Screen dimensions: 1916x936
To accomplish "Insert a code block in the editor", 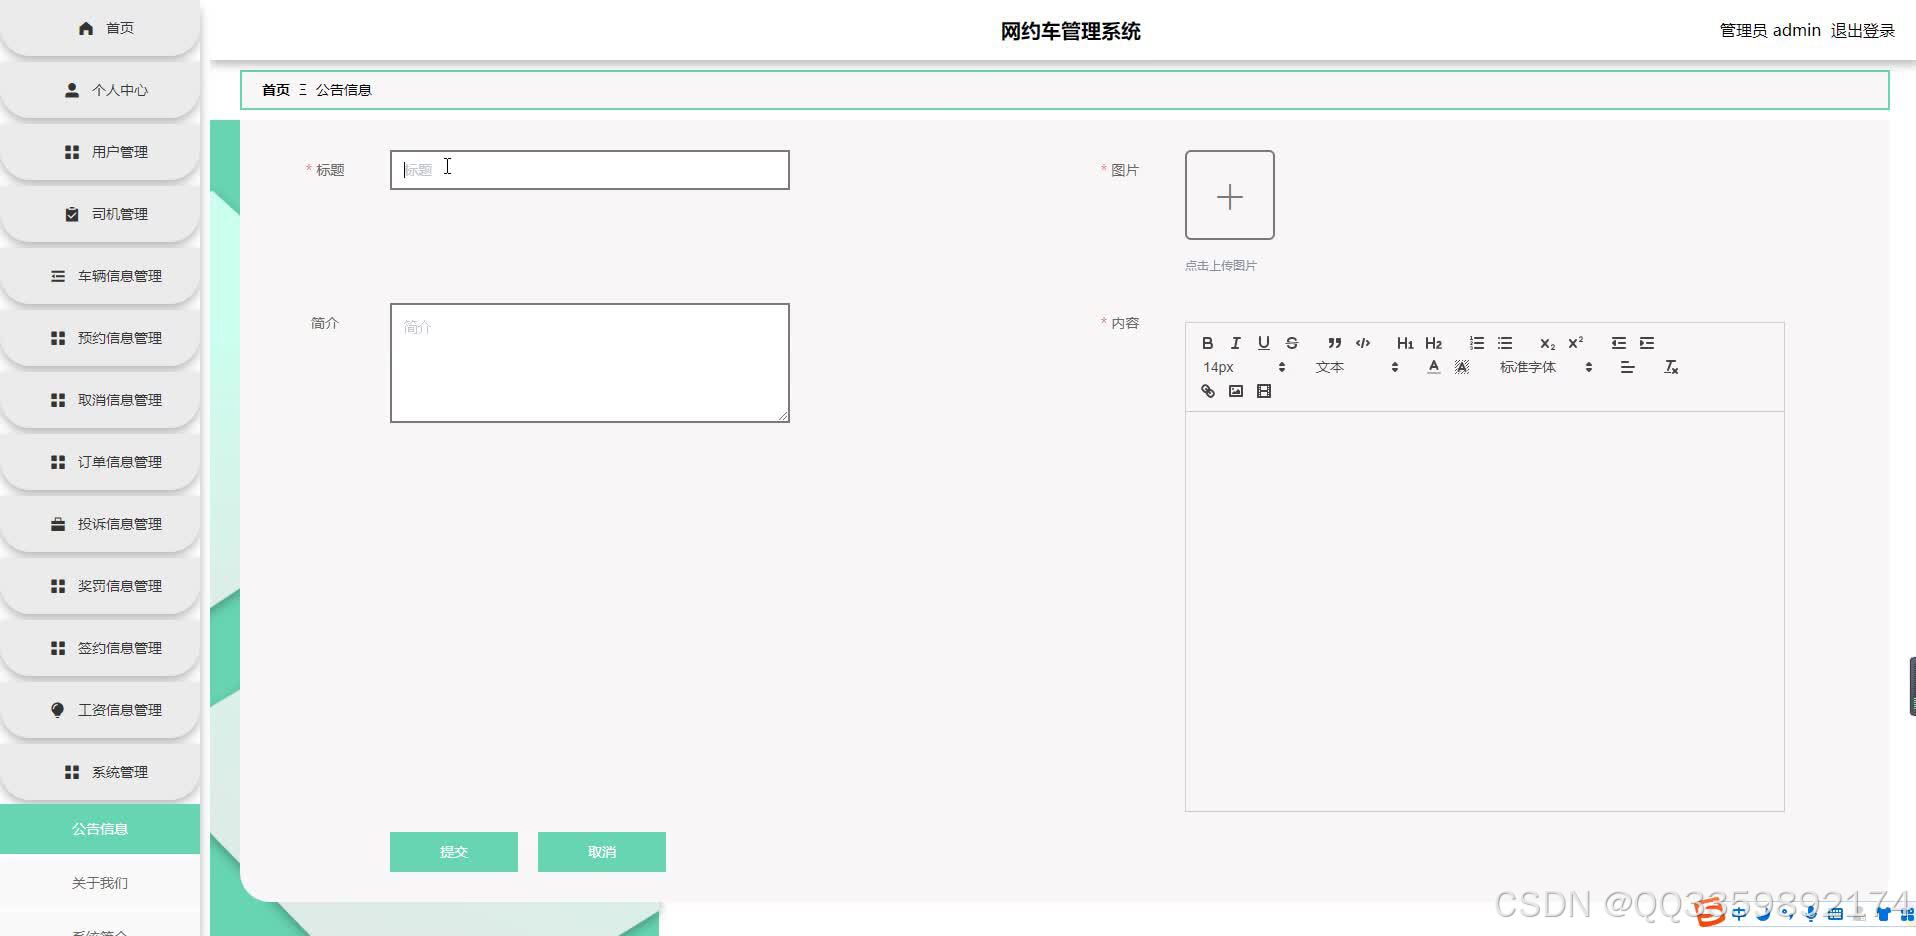I will click(1362, 343).
